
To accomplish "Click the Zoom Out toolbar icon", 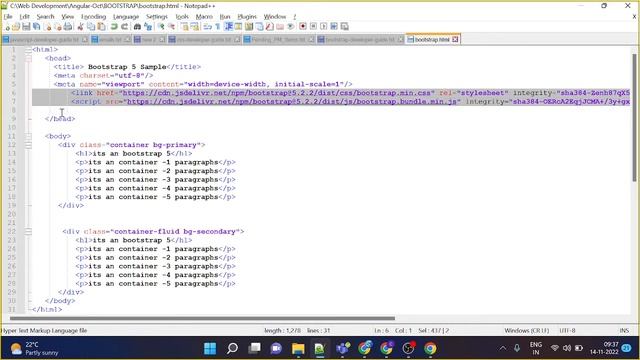I will [171, 27].
